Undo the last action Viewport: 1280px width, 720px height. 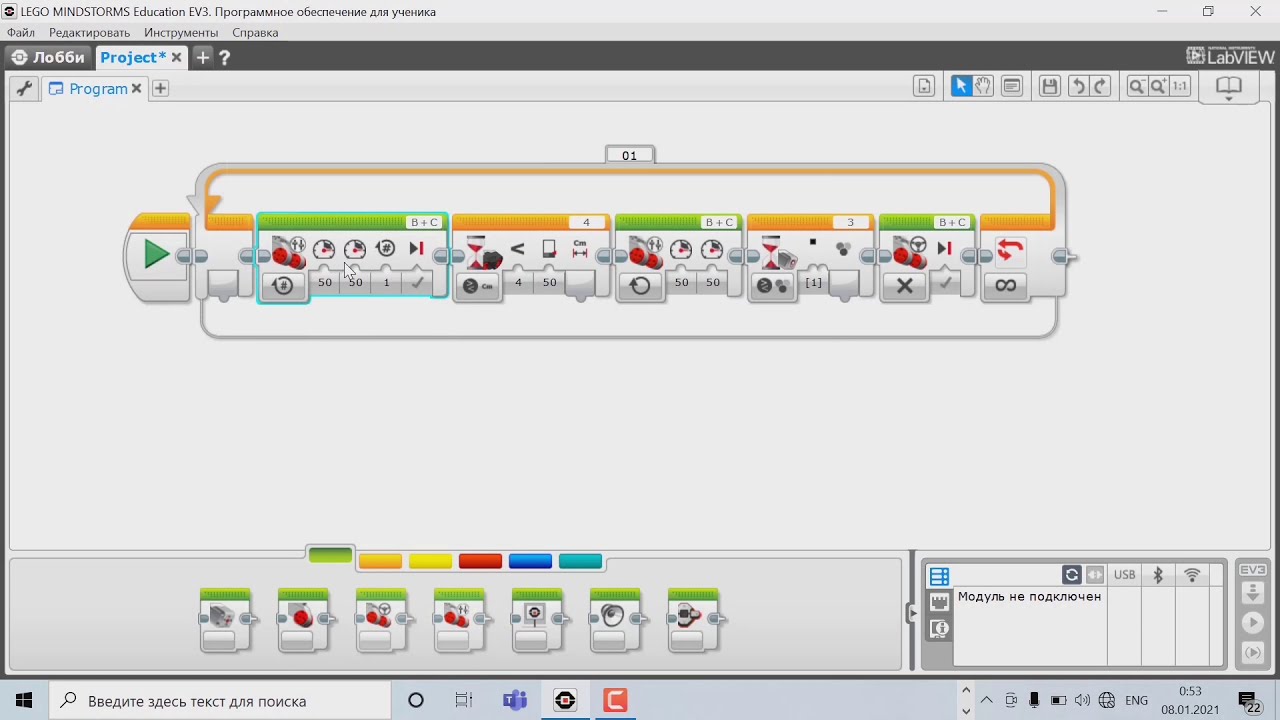point(1078,86)
